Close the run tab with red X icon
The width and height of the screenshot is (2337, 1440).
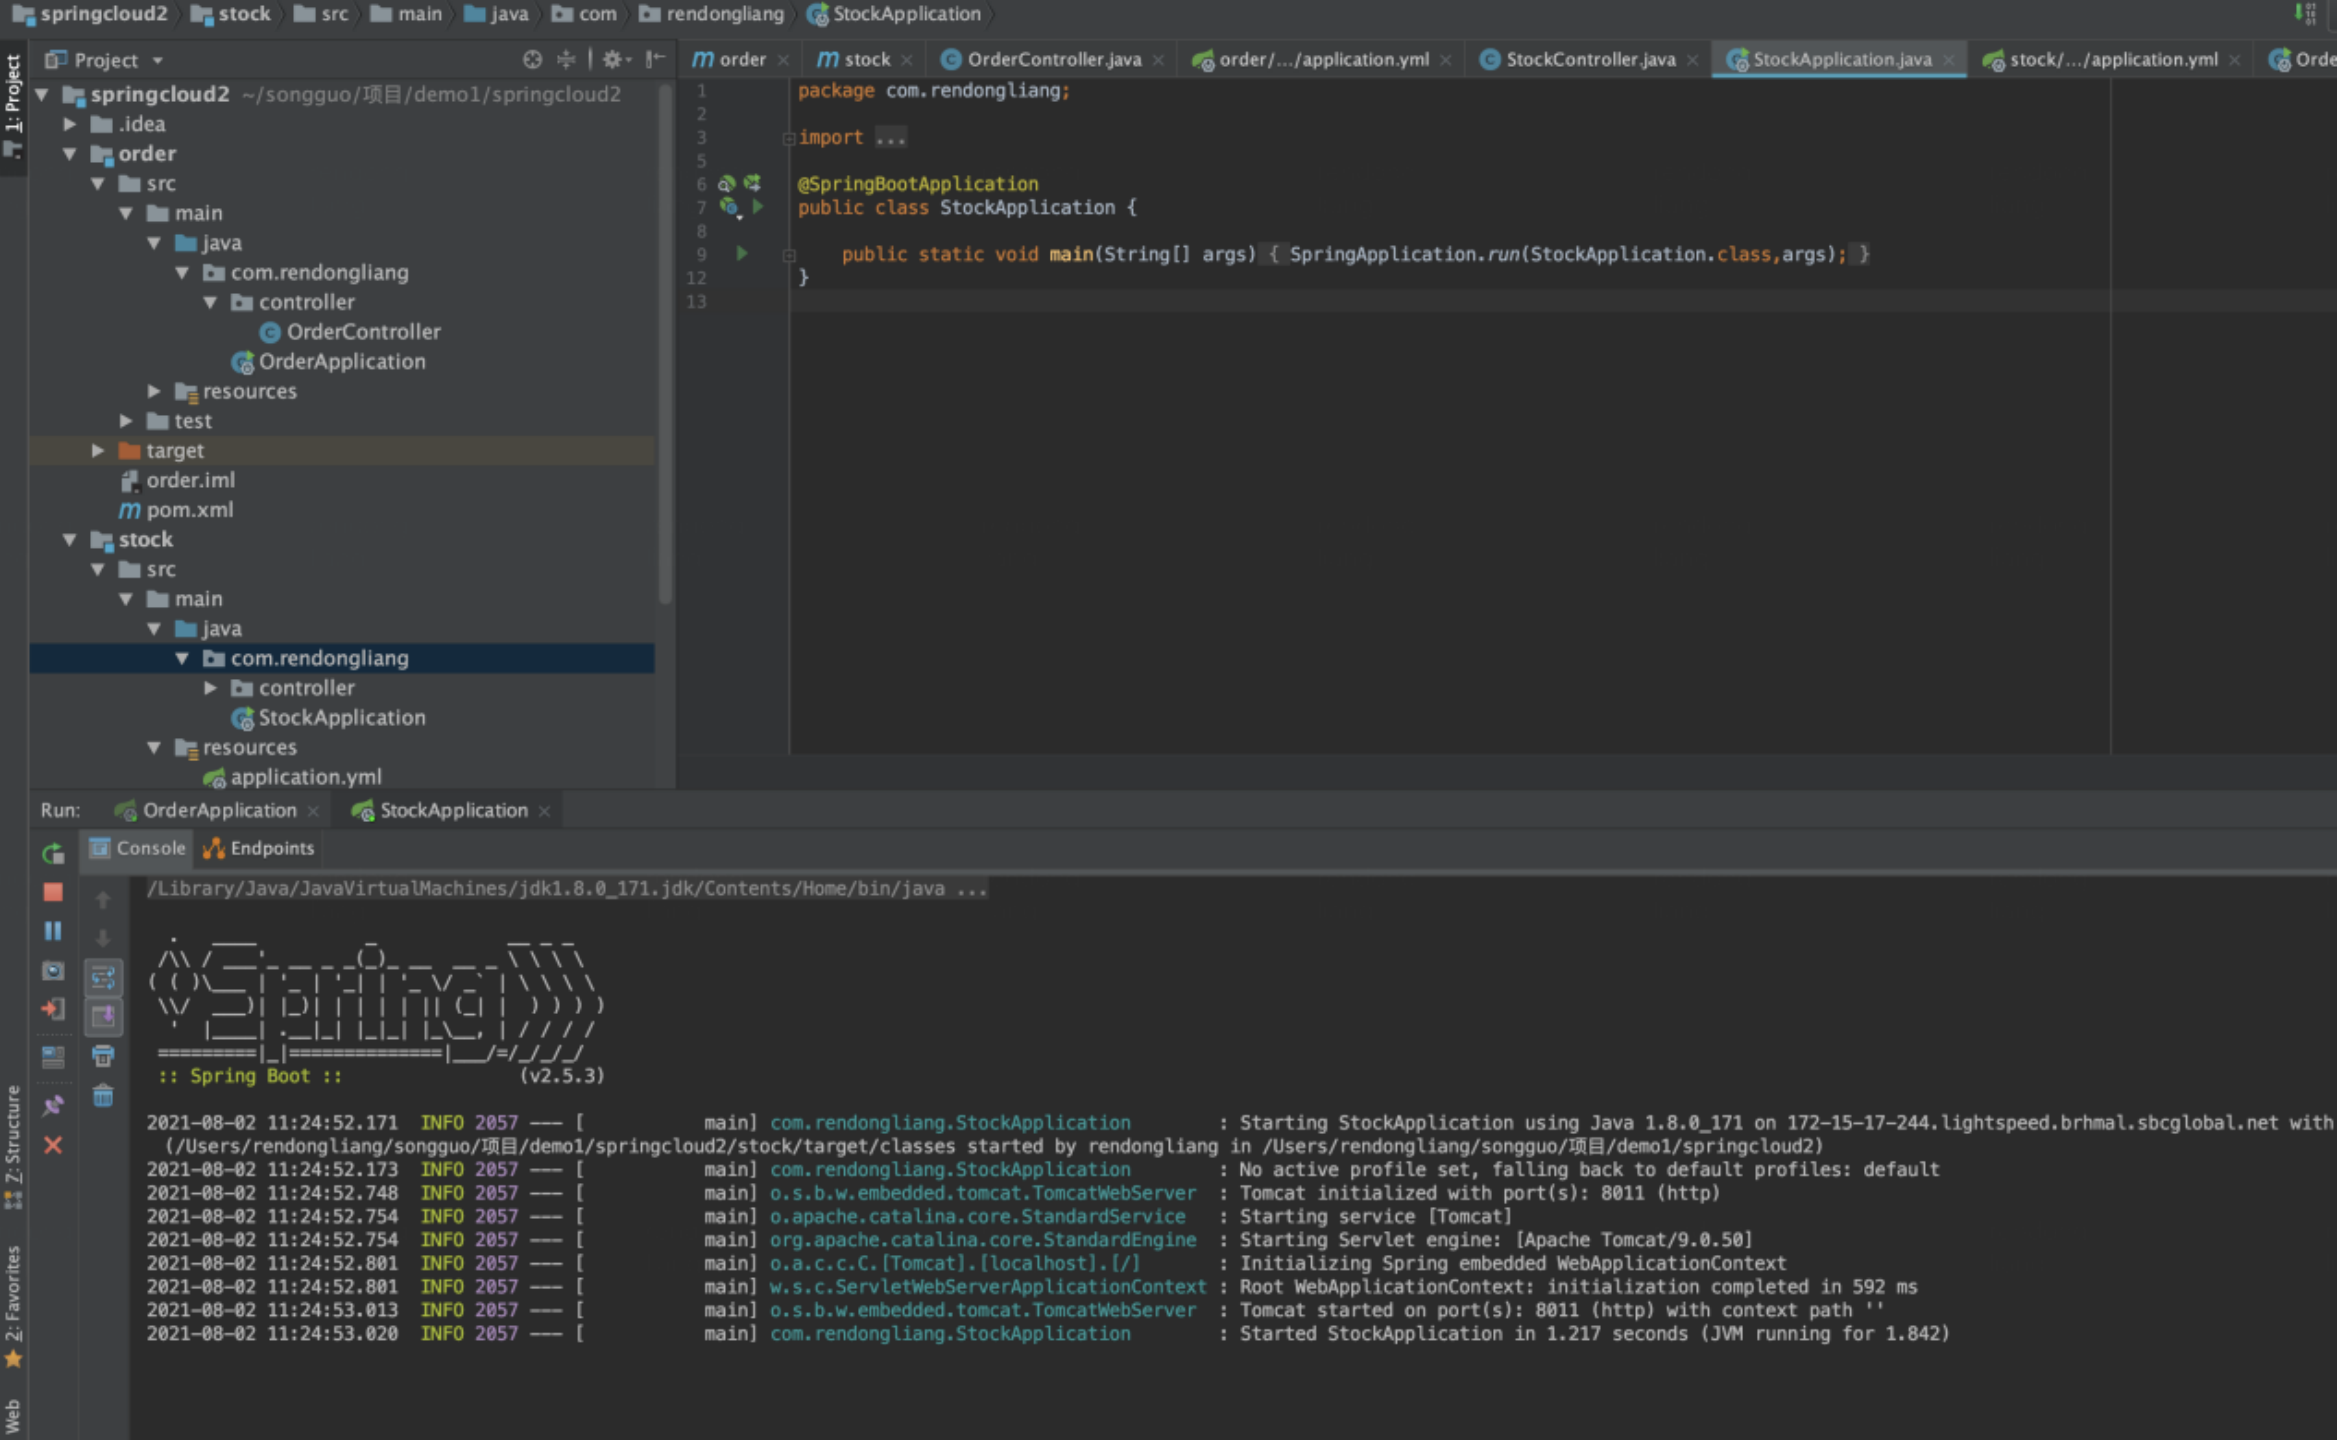[x=53, y=1145]
